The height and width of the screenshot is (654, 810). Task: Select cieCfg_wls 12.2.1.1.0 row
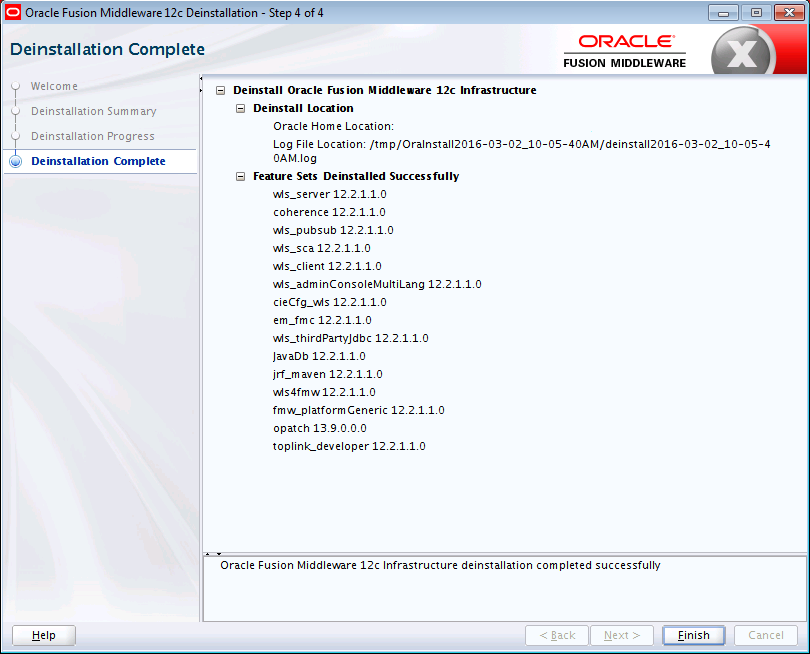tap(330, 302)
